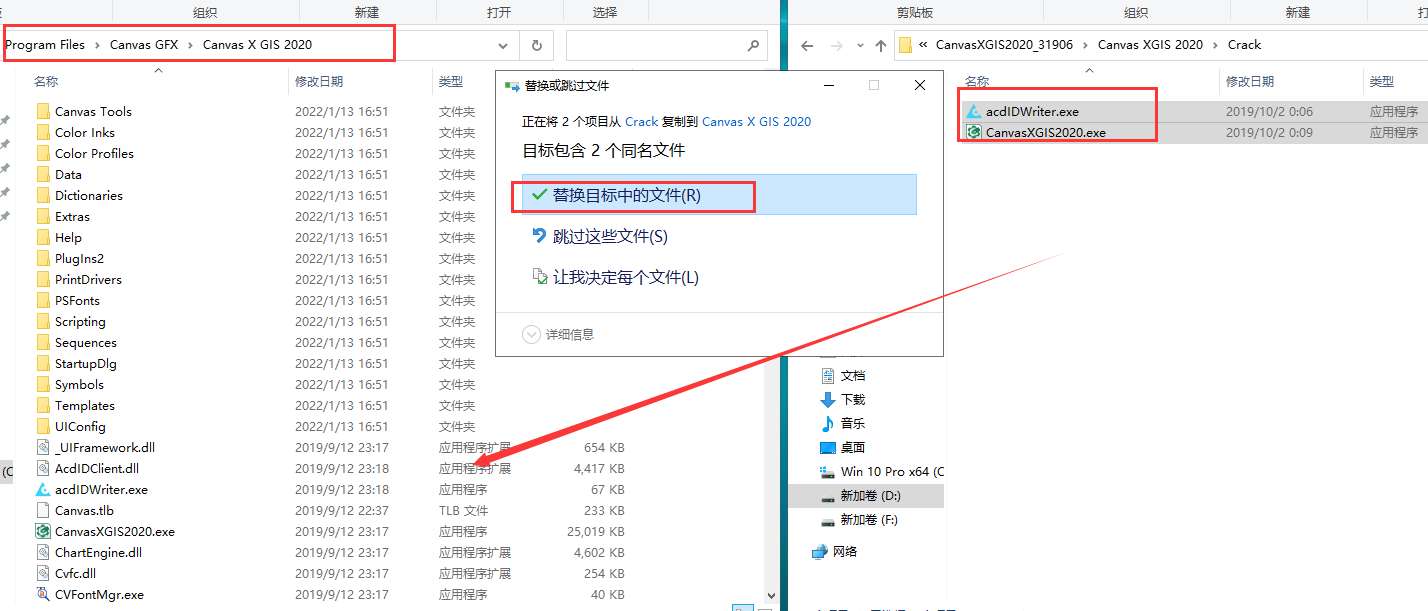Click the Color Profiles folder icon
Screen dimensions: 1428x611
(x=43, y=153)
